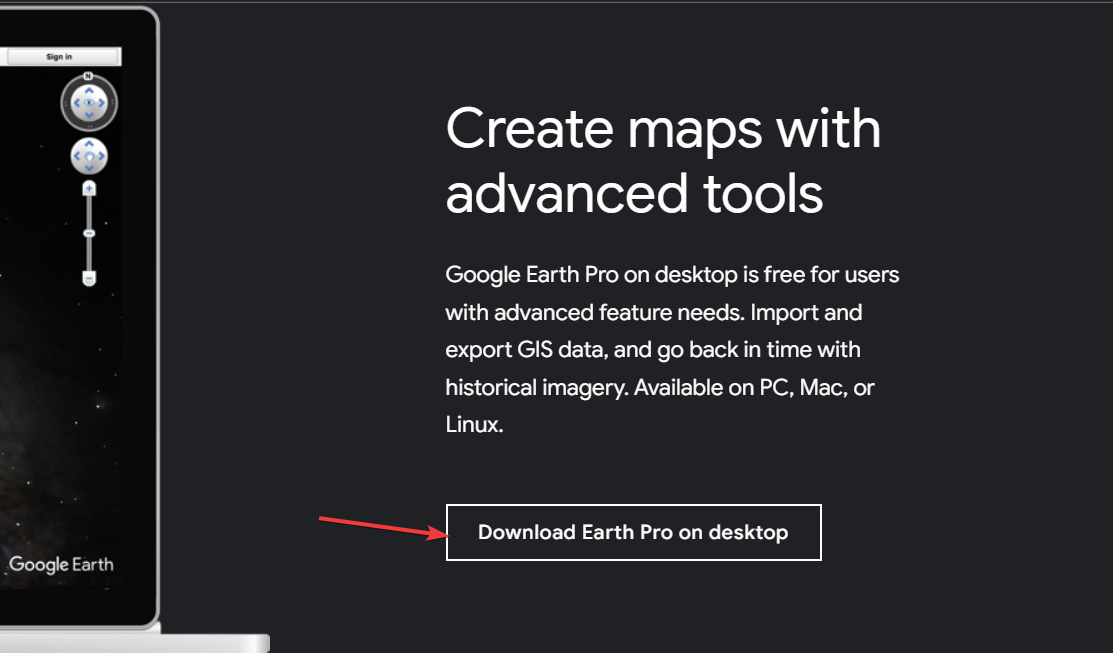Image resolution: width=1113 pixels, height=653 pixels.
Task: Rotate left using the Look control left arrow
Action: (x=77, y=103)
